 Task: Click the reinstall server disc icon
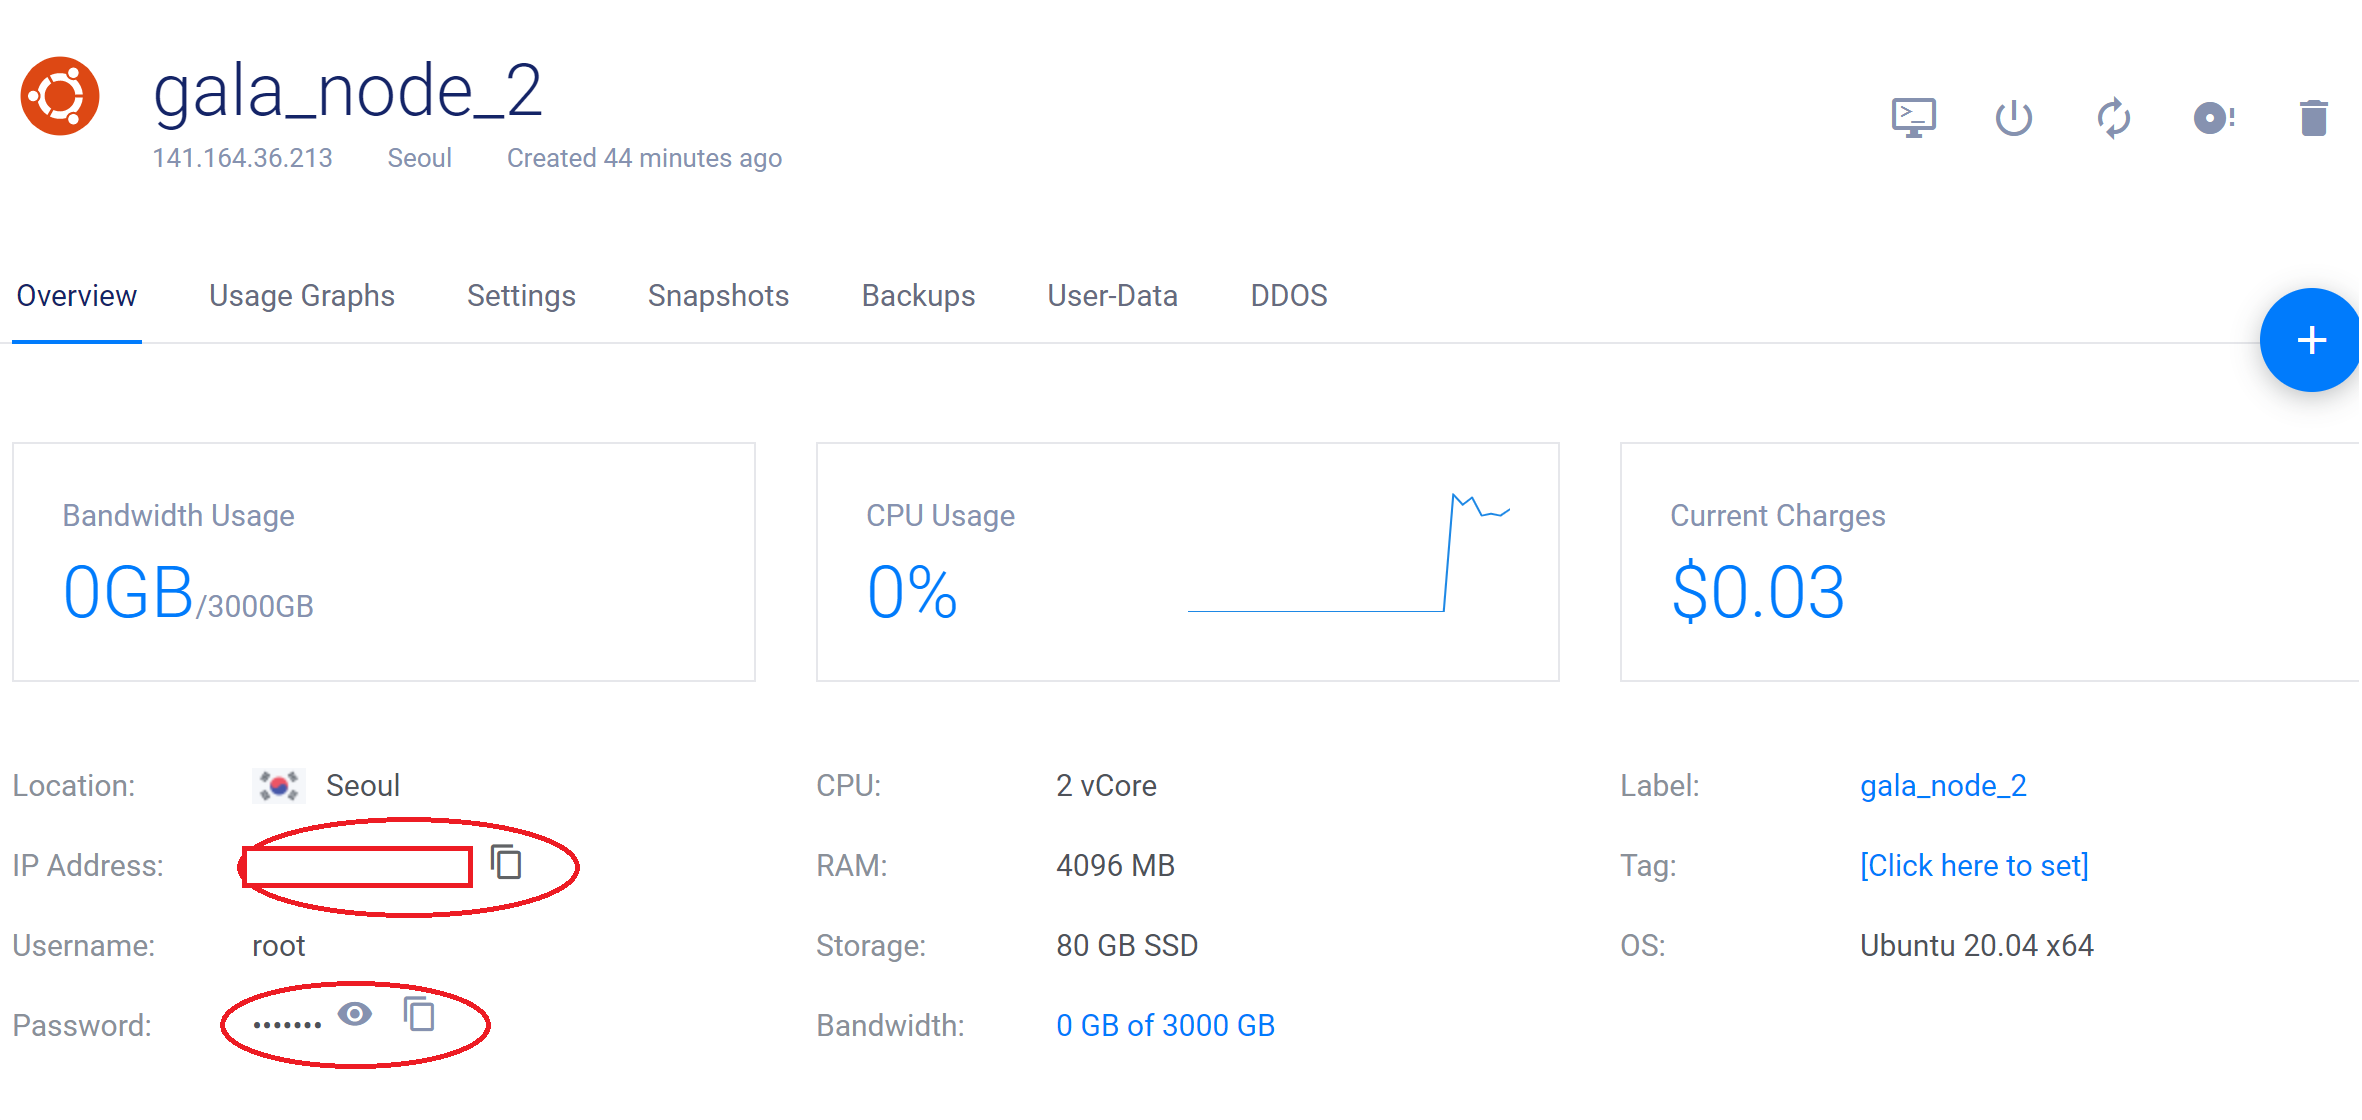pos(2213,118)
